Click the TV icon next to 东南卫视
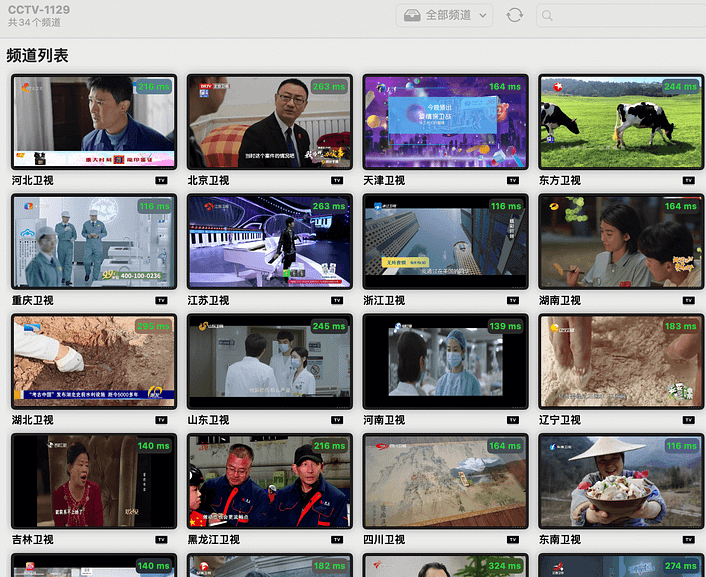The image size is (706, 577). (688, 540)
